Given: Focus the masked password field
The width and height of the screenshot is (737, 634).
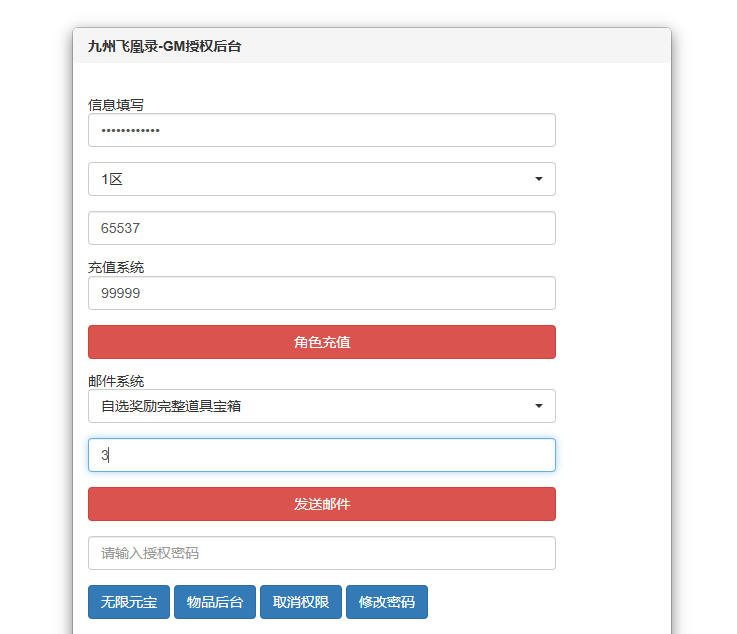Looking at the screenshot, I should point(321,130).
